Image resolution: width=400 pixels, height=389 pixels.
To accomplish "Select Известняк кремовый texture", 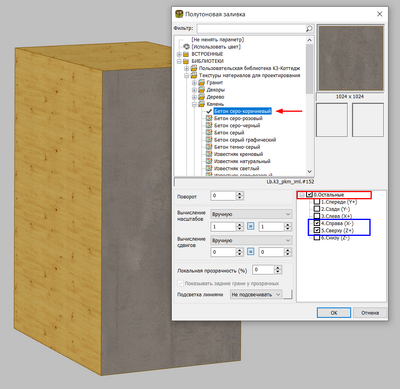I will (x=238, y=154).
